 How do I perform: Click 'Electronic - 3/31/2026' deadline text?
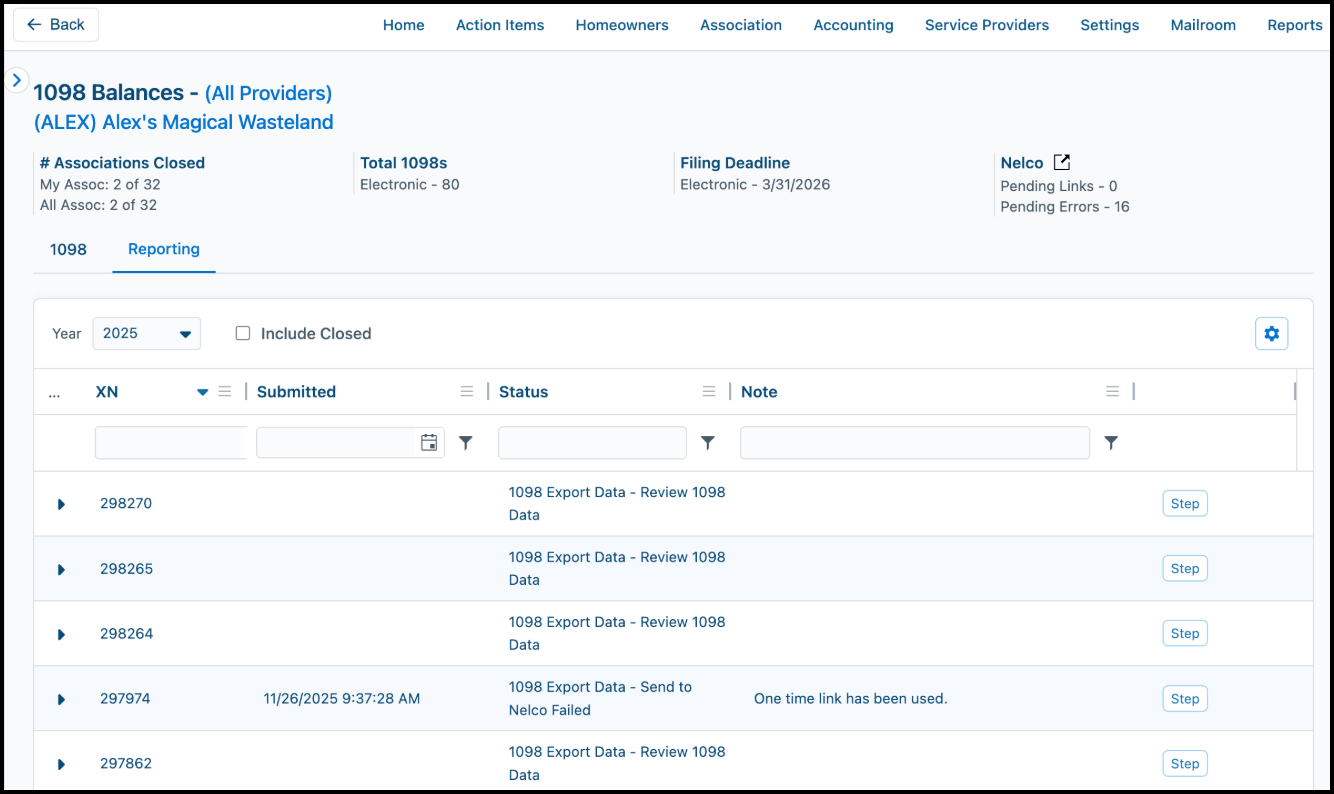pyautogui.click(x=755, y=184)
